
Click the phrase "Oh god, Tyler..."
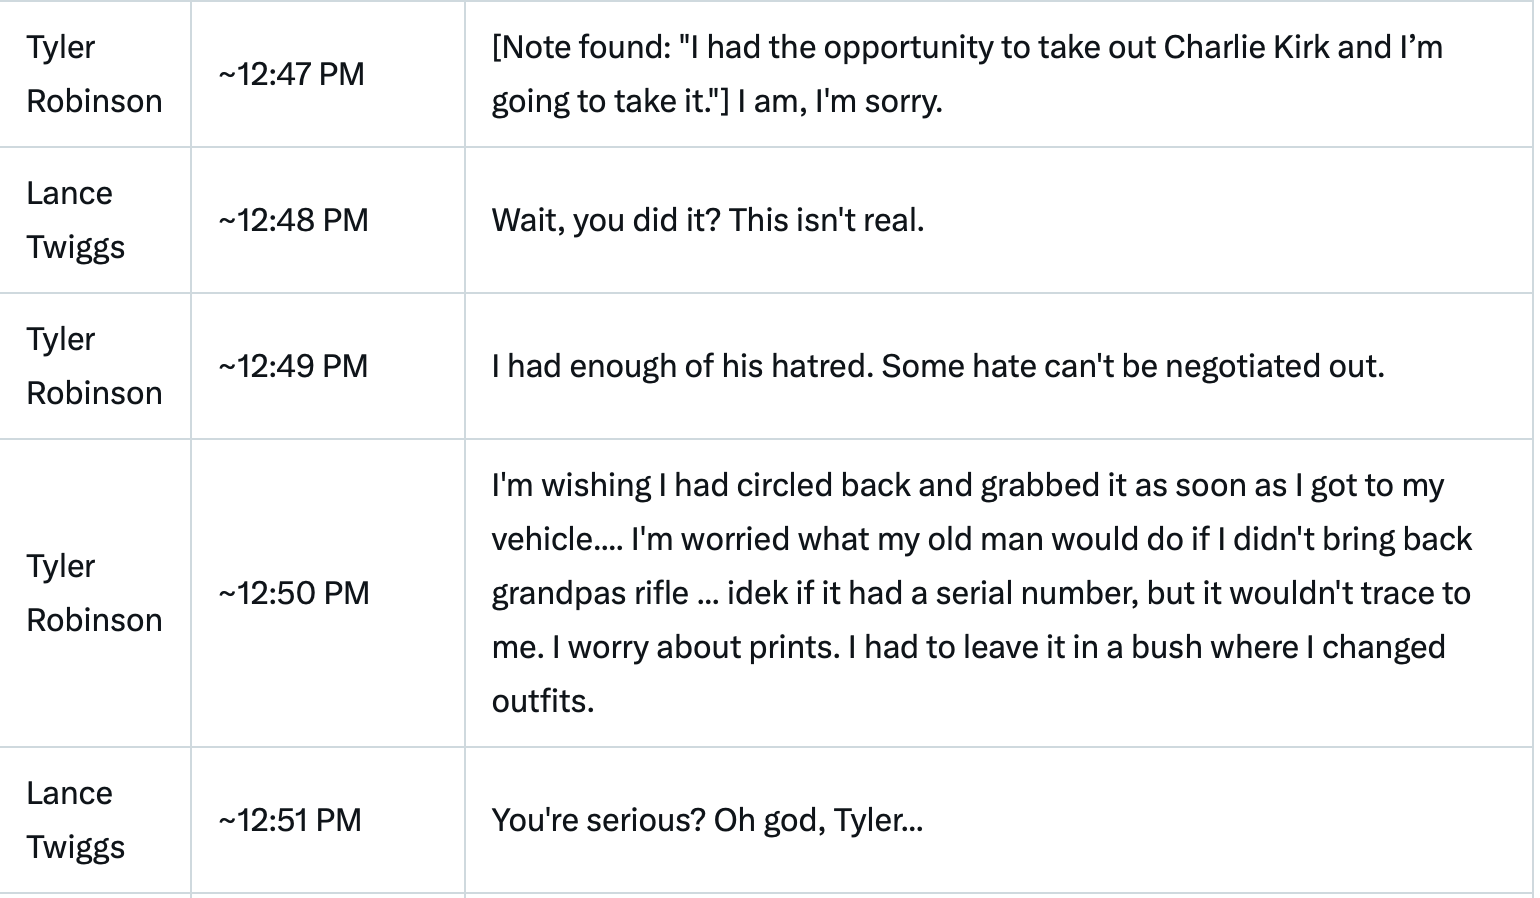coord(819,820)
